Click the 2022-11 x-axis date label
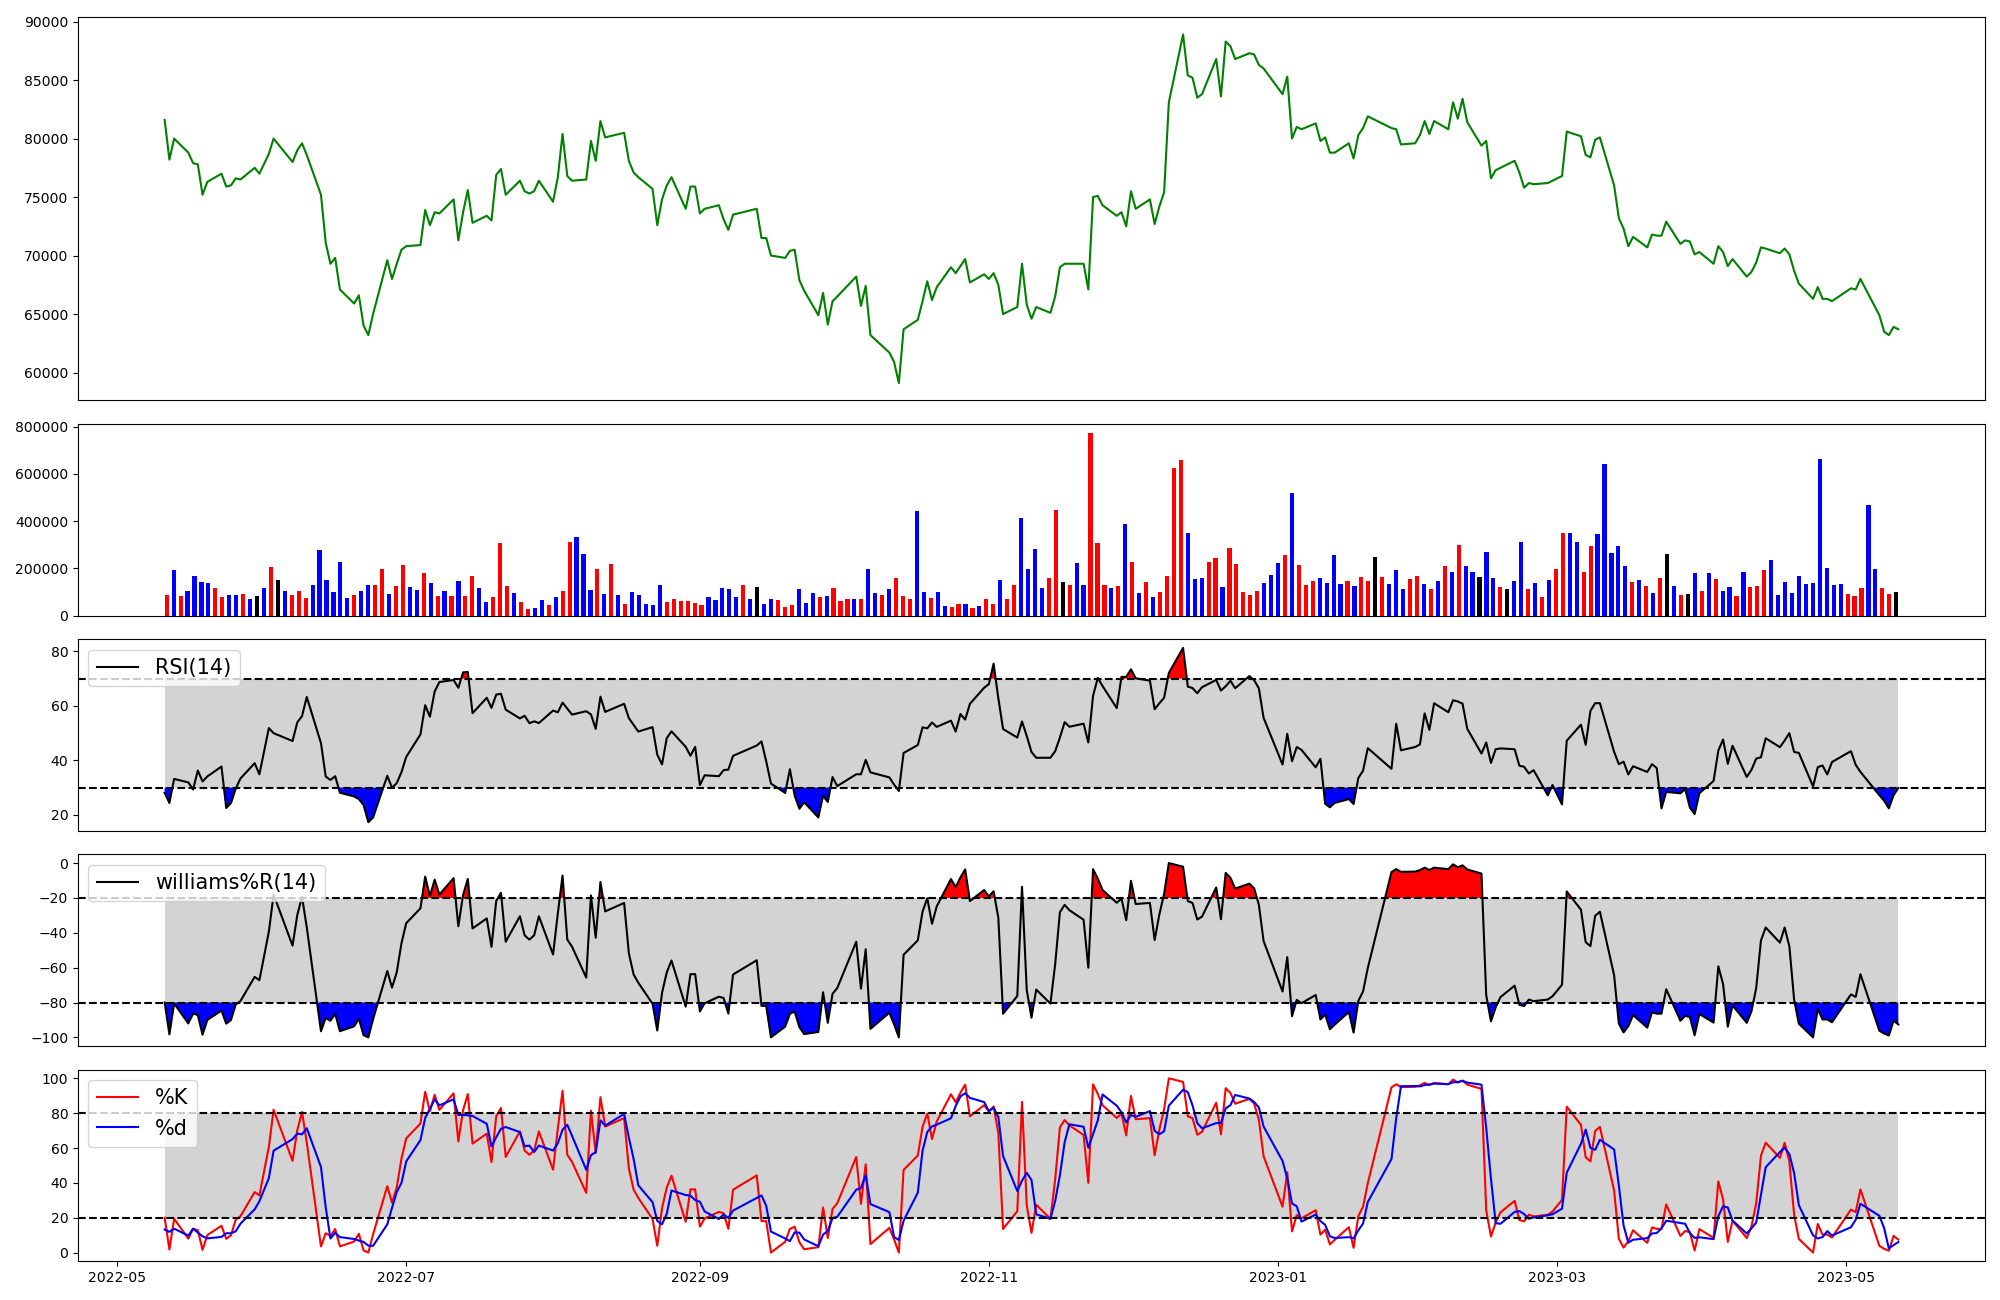This screenshot has width=2000, height=1300. tap(989, 1277)
